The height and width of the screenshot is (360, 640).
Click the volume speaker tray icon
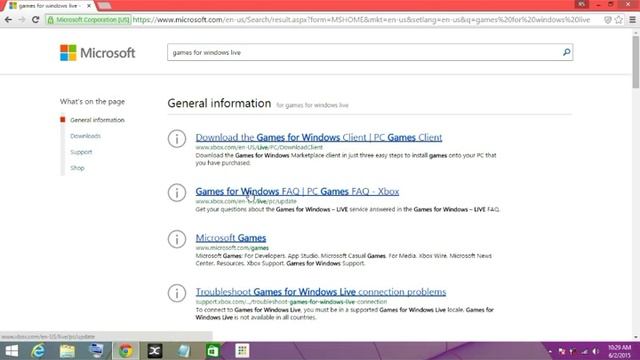coord(596,351)
